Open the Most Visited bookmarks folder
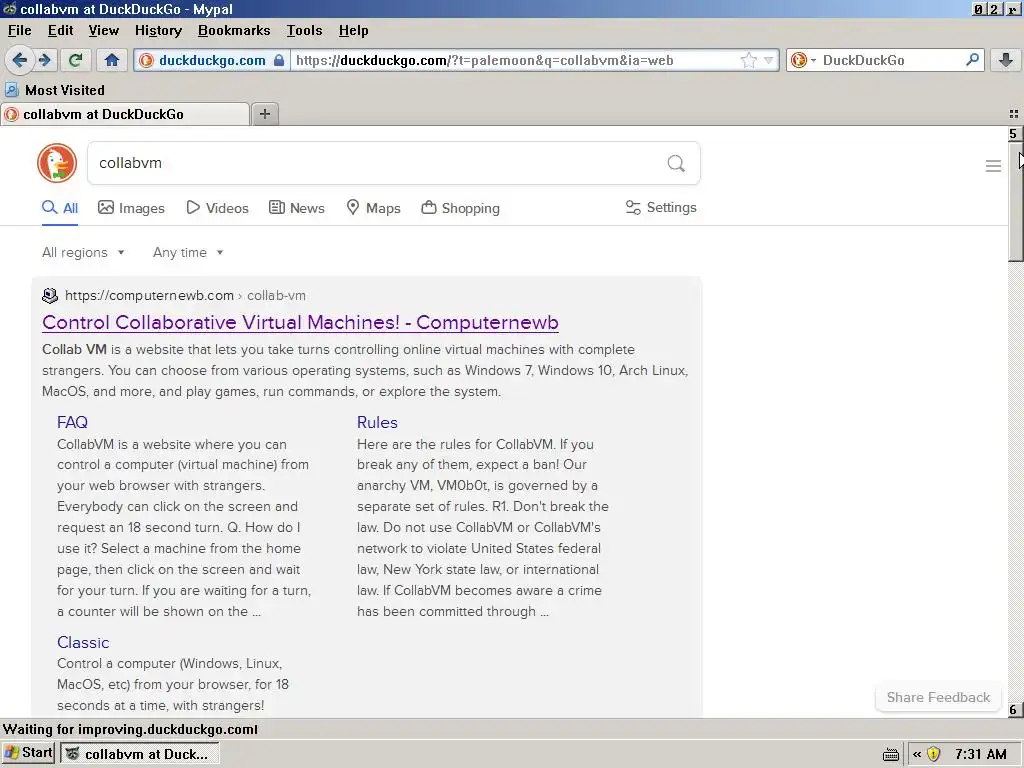 tap(55, 90)
